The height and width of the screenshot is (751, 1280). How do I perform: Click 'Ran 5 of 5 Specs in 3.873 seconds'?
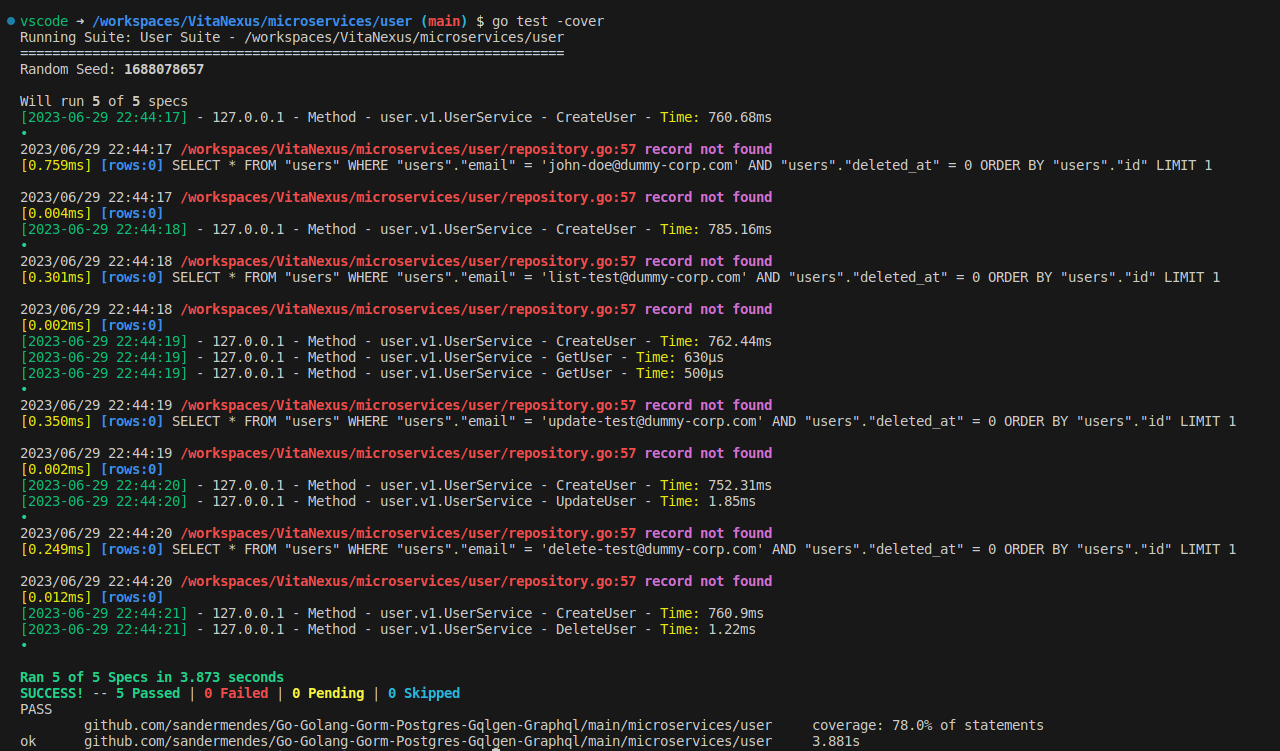[x=152, y=677]
